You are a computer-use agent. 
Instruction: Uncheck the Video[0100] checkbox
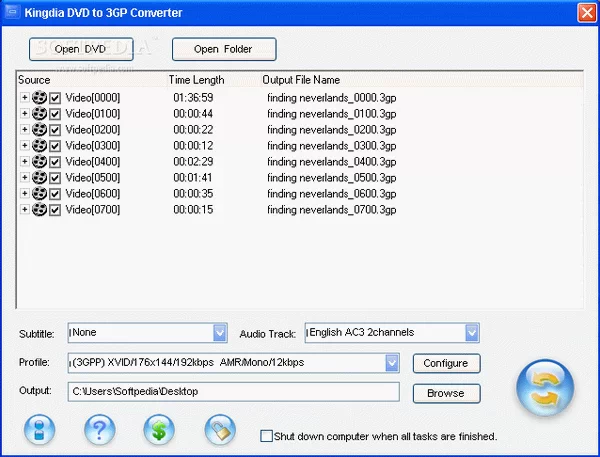(55, 114)
